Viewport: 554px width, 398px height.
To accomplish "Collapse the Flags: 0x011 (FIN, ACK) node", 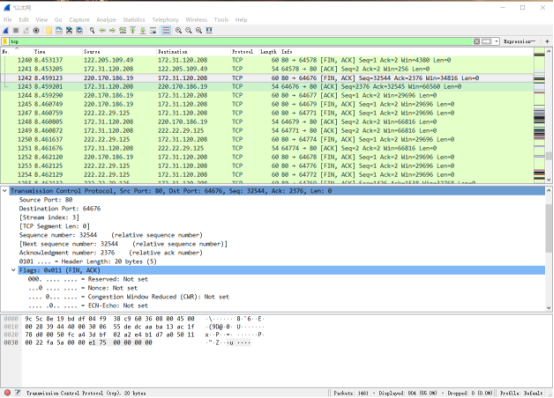I will [x=13, y=270].
